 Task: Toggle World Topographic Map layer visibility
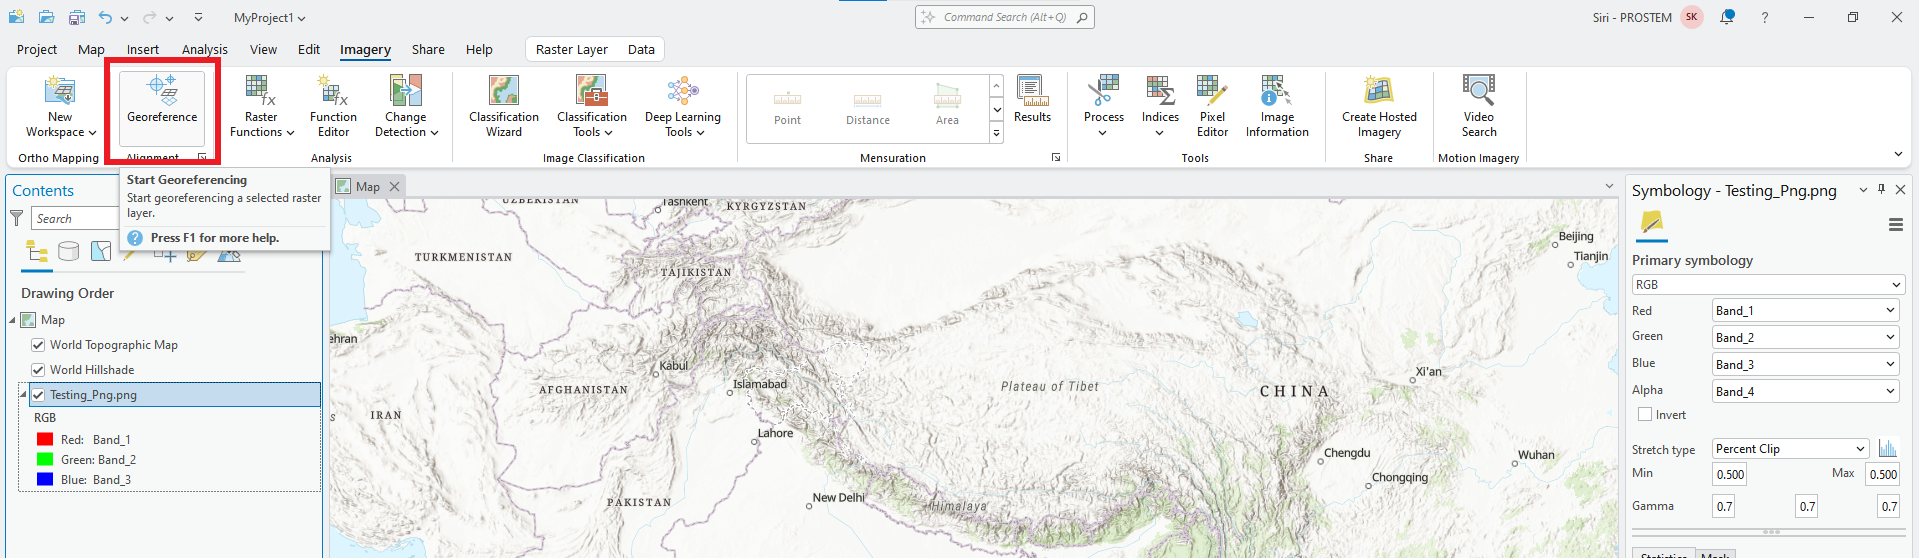38,345
